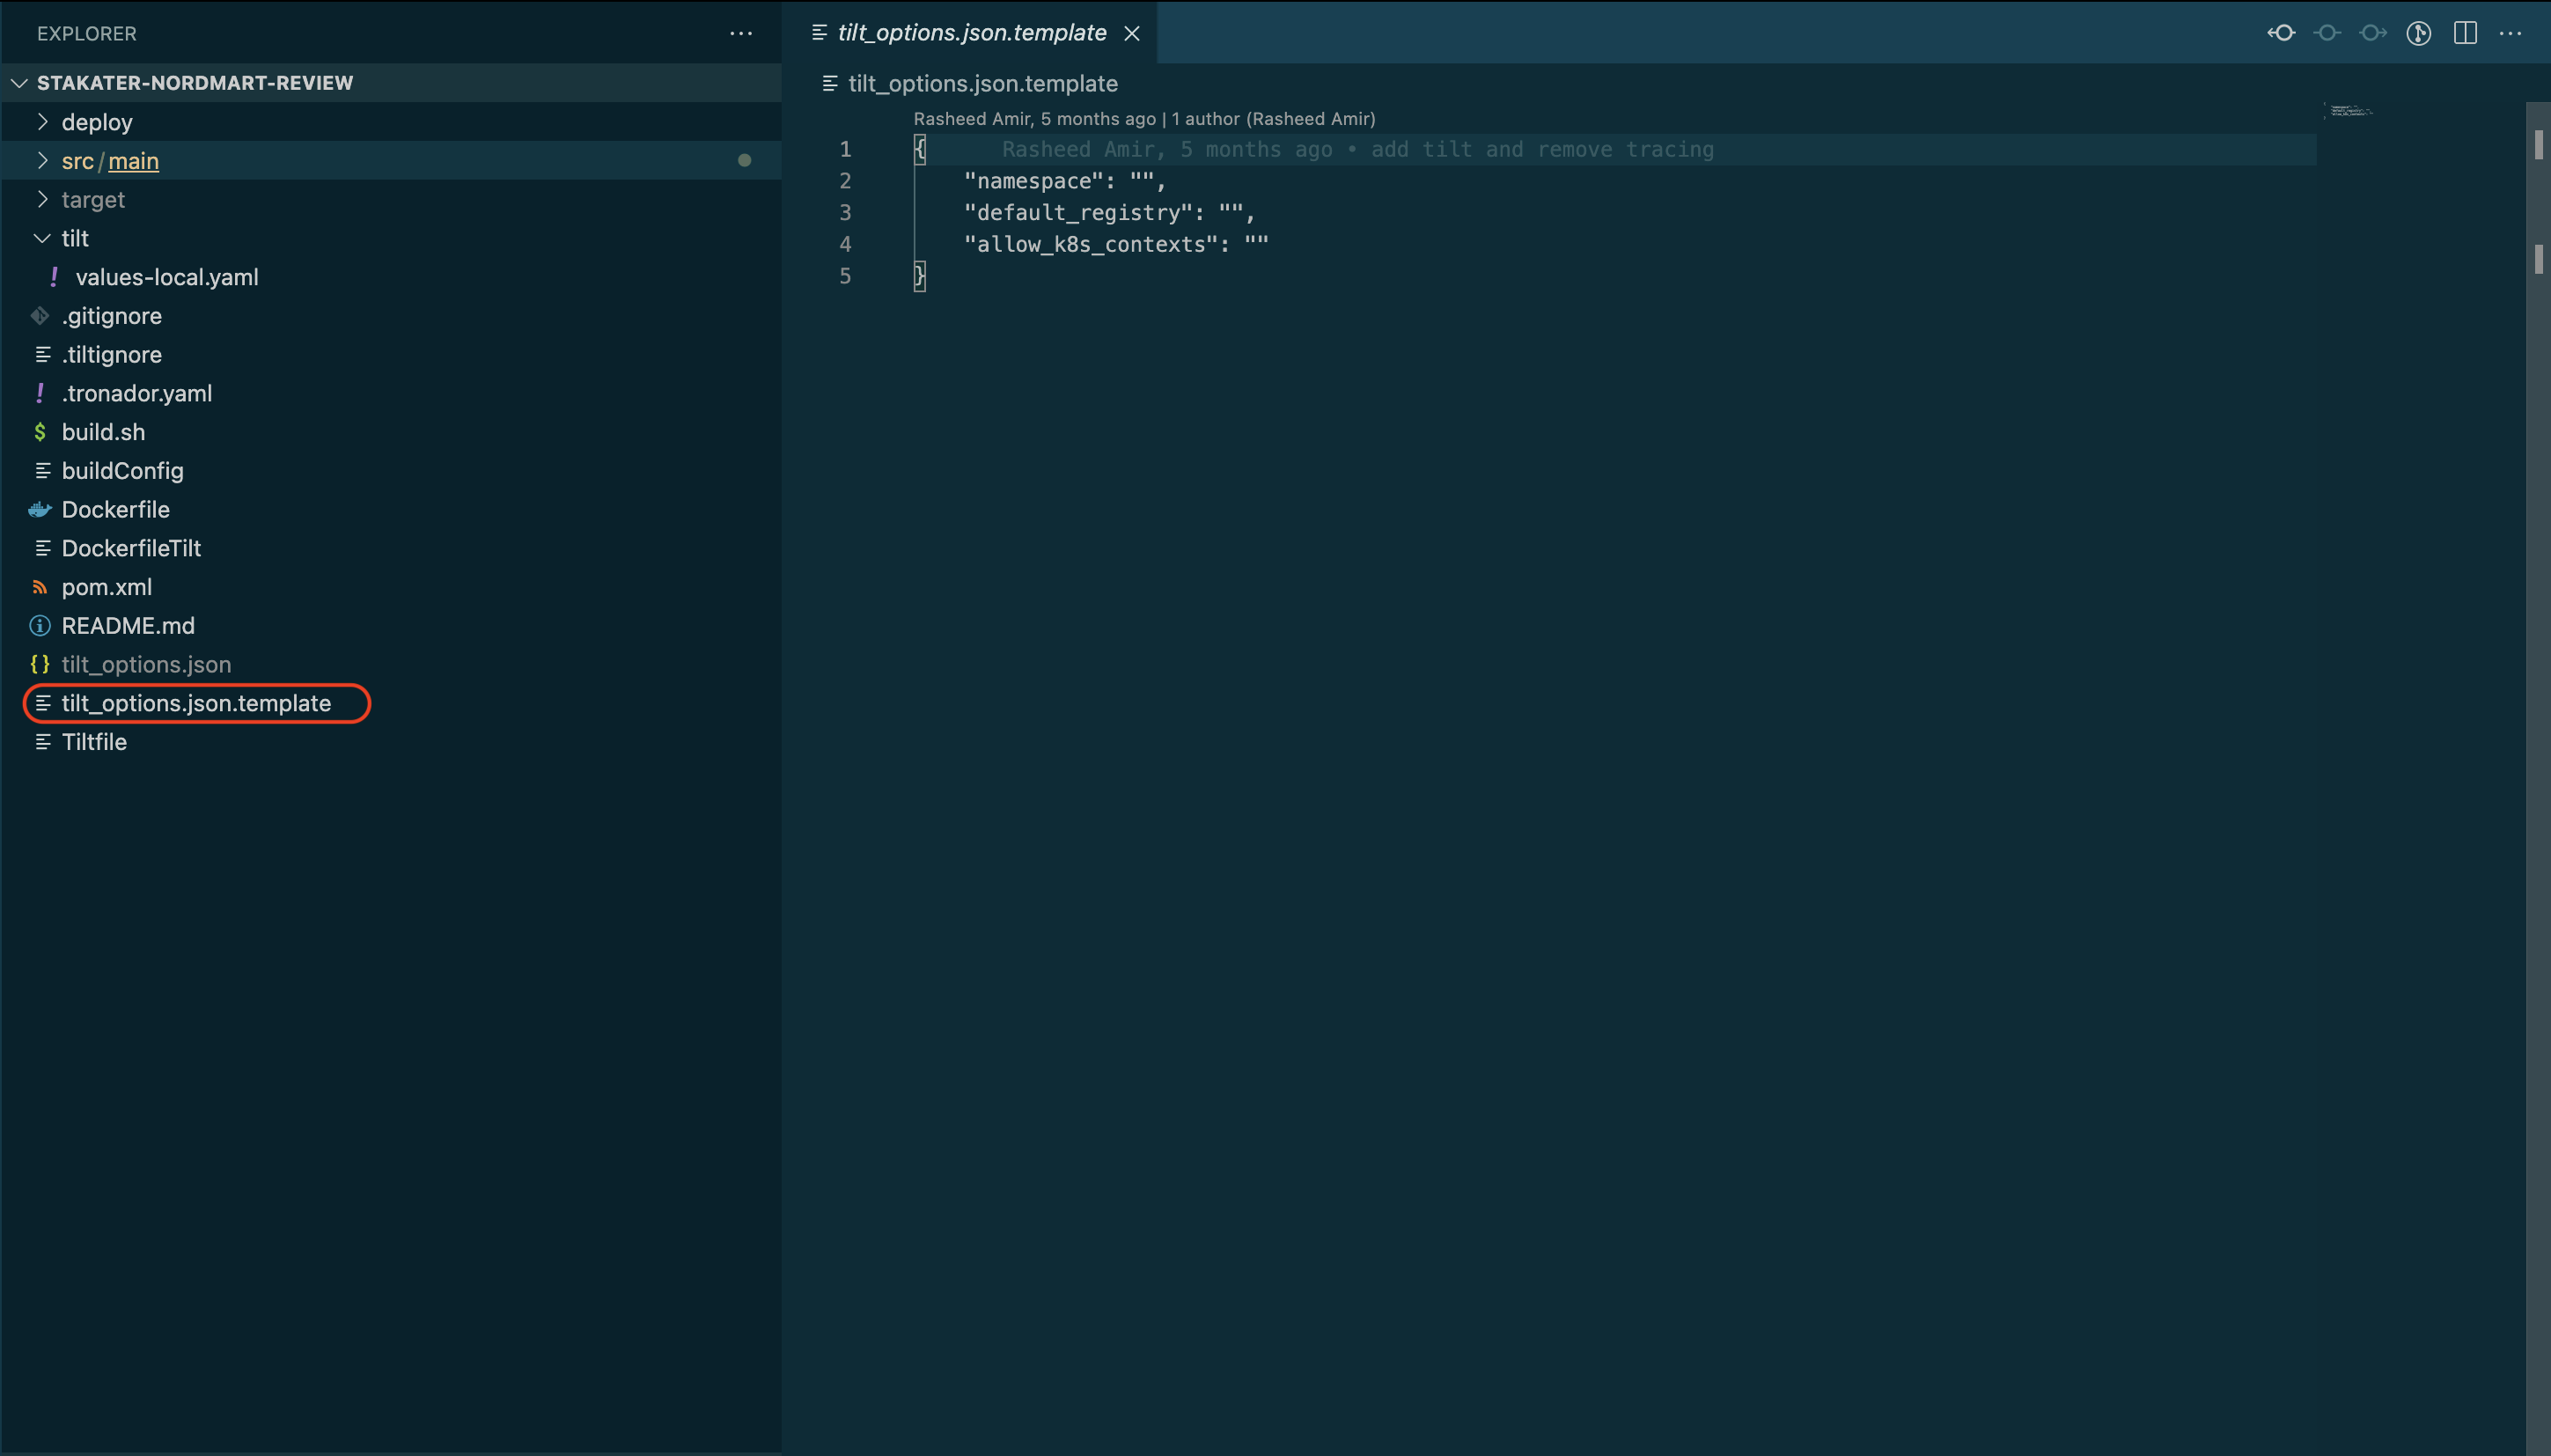Open pom.xml via its feed icon
Image resolution: width=2551 pixels, height=1456 pixels.
tap(40, 587)
